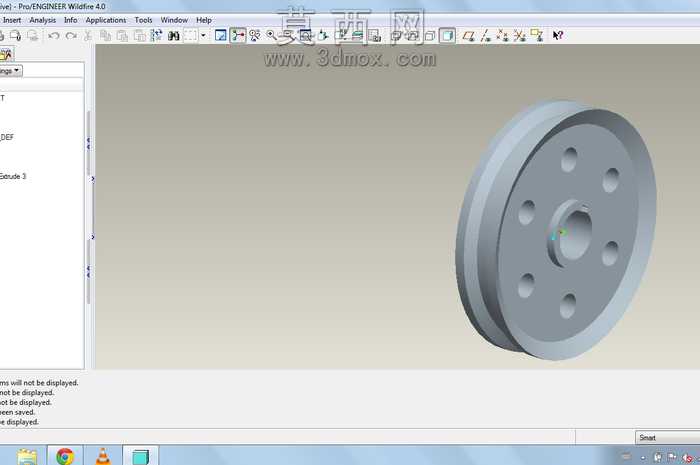This screenshot has height=465, width=700.
Task: Click the upper single arrow on panel sash
Action: click(92, 179)
